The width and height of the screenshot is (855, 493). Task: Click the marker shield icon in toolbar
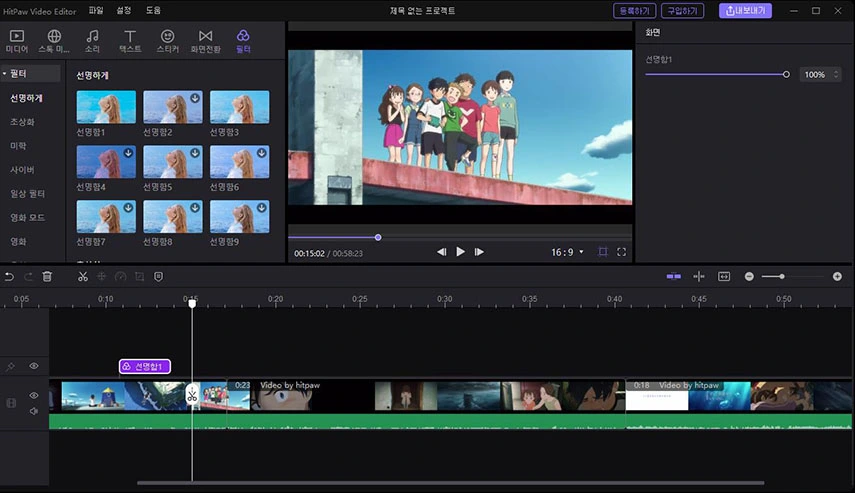[x=159, y=276]
